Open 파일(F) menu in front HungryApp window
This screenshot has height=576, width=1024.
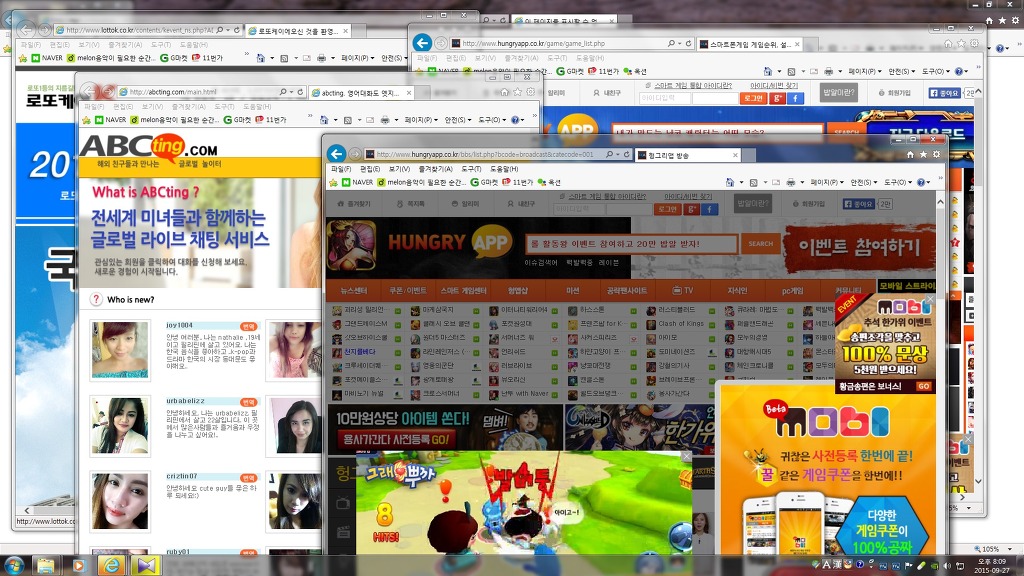341,168
